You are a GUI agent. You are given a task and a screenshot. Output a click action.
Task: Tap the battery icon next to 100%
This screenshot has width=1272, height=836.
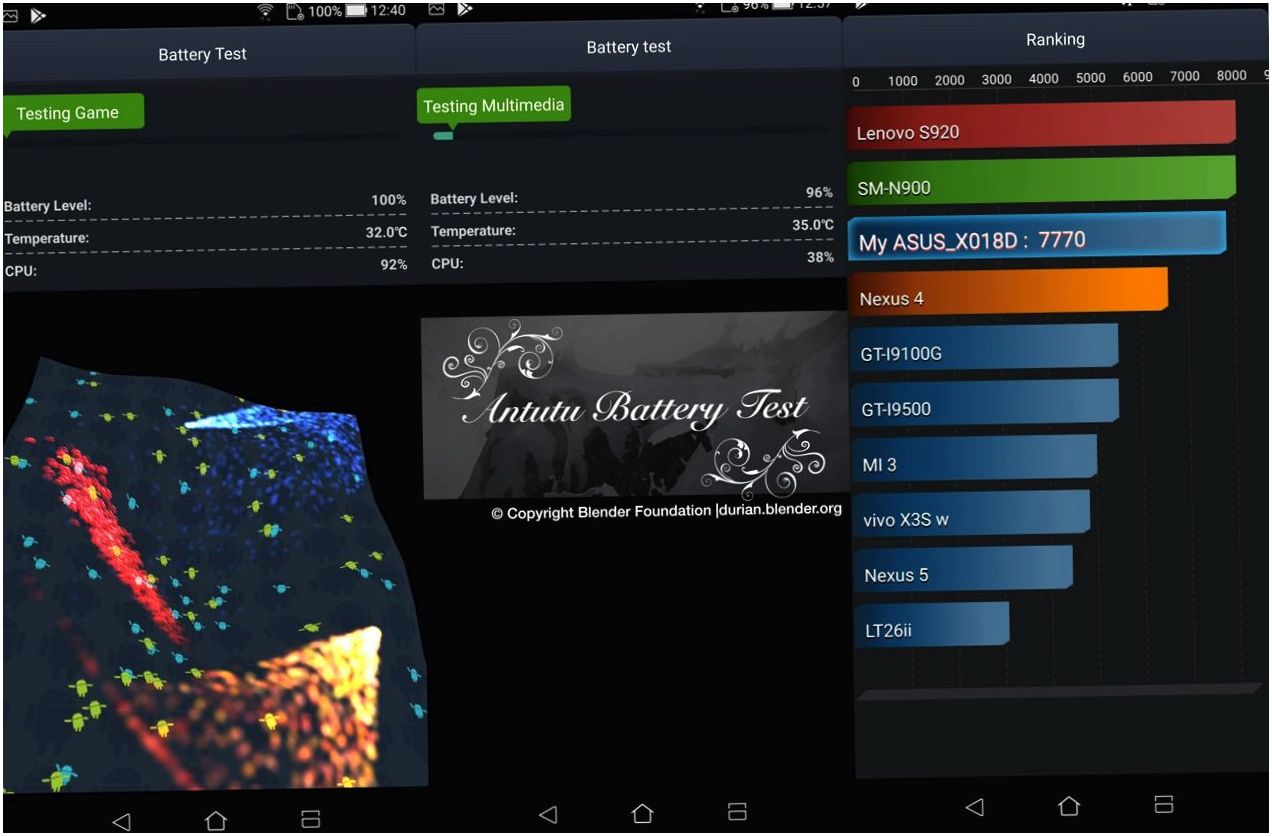[357, 11]
